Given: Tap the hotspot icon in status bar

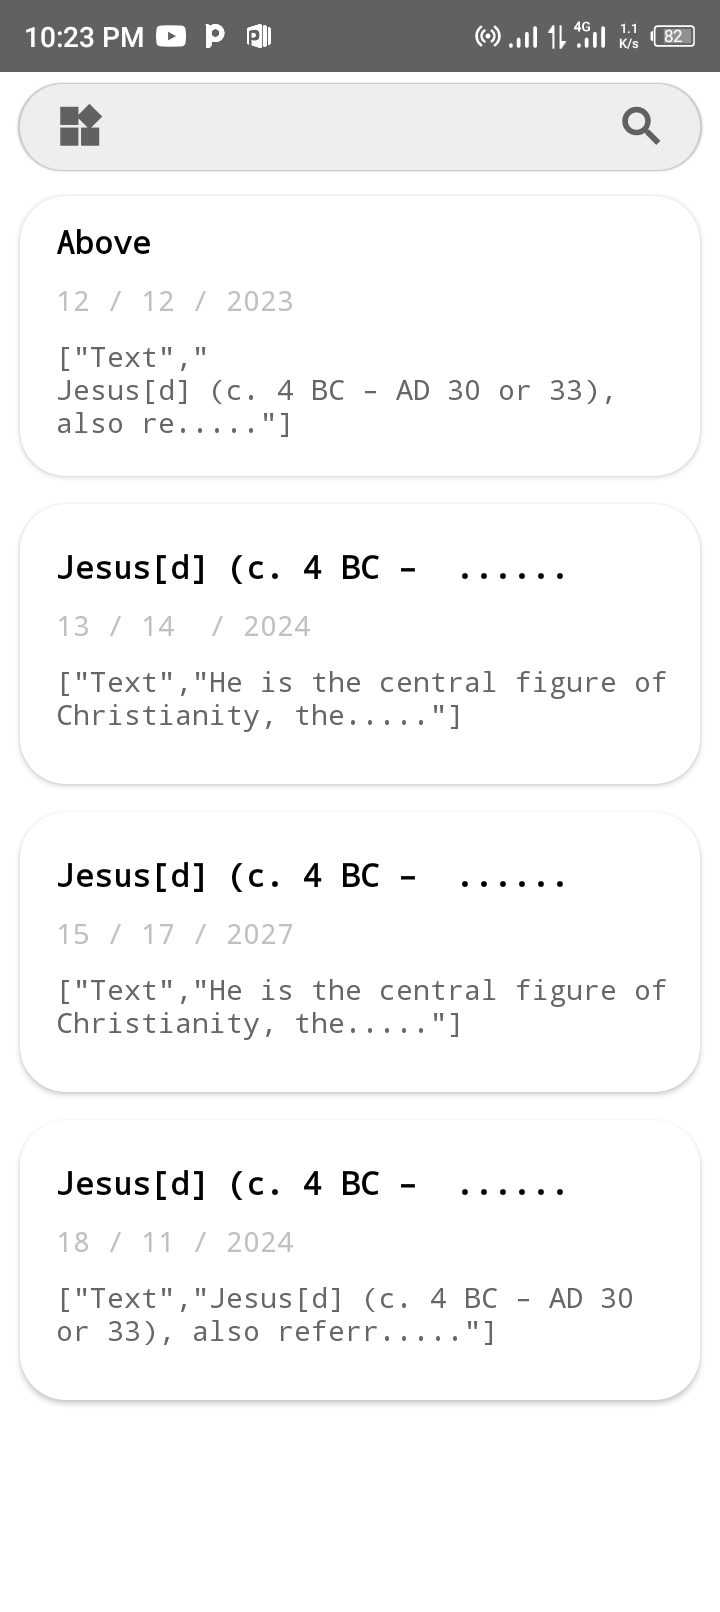Looking at the screenshot, I should (x=487, y=37).
